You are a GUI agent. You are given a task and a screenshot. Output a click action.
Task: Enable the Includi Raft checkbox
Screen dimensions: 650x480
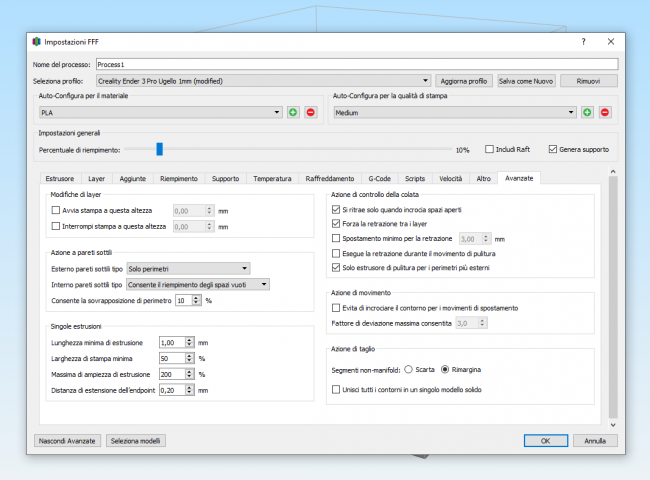490,149
